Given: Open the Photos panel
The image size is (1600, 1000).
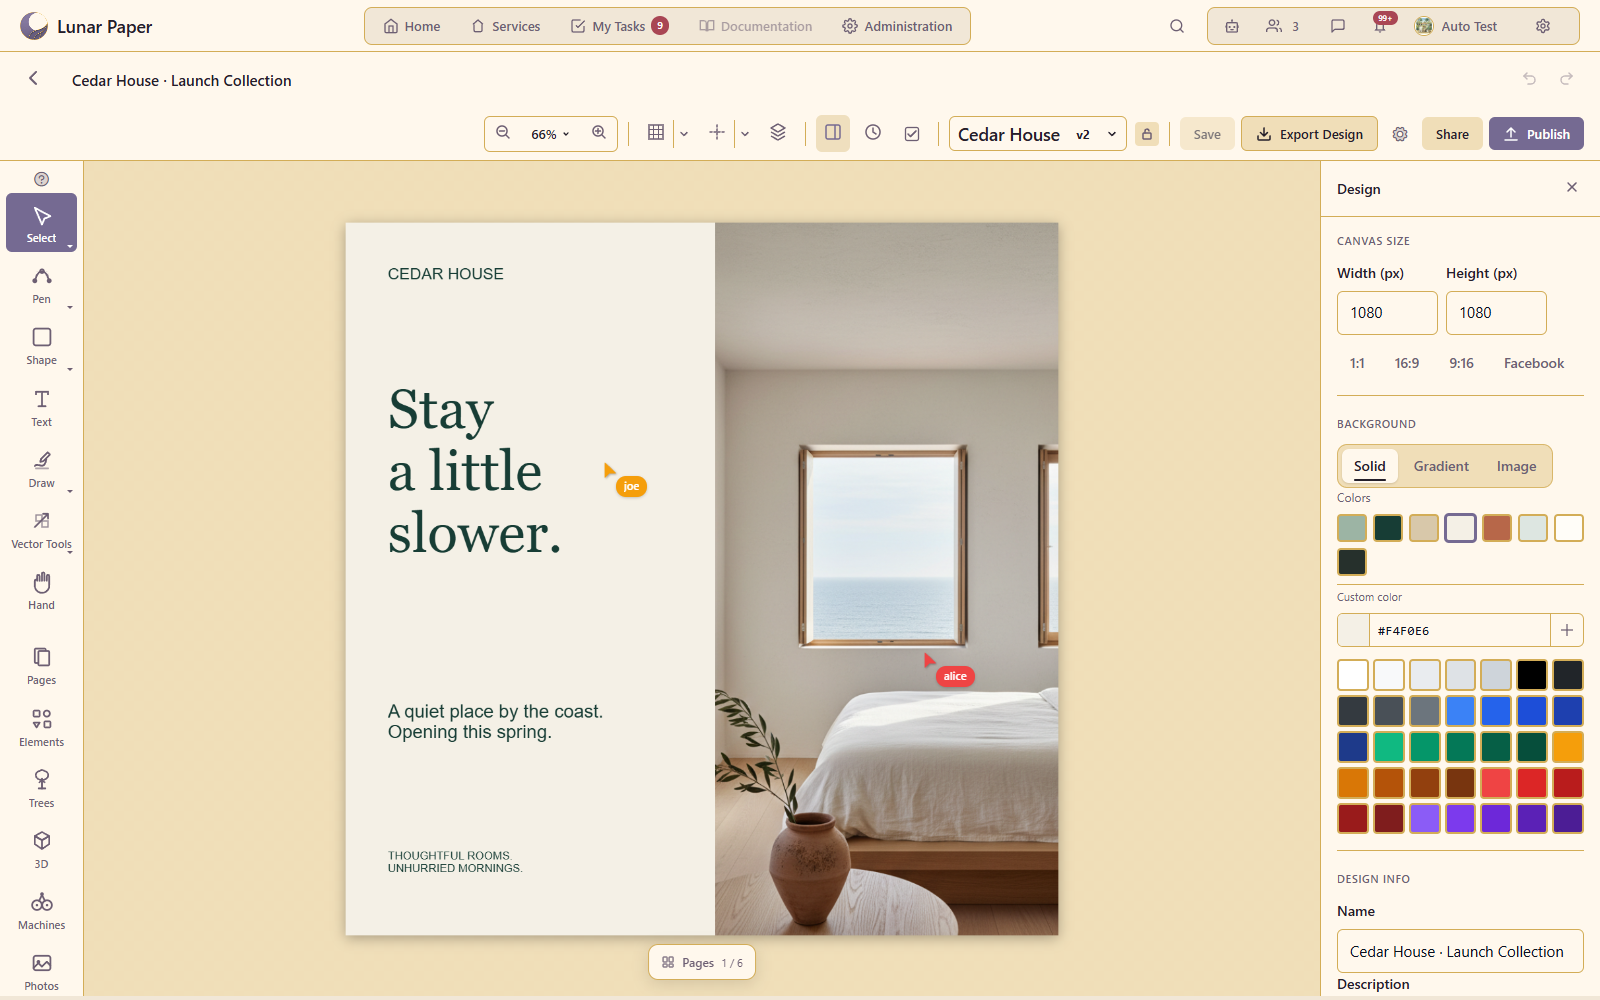Looking at the screenshot, I should pyautogui.click(x=41, y=972).
